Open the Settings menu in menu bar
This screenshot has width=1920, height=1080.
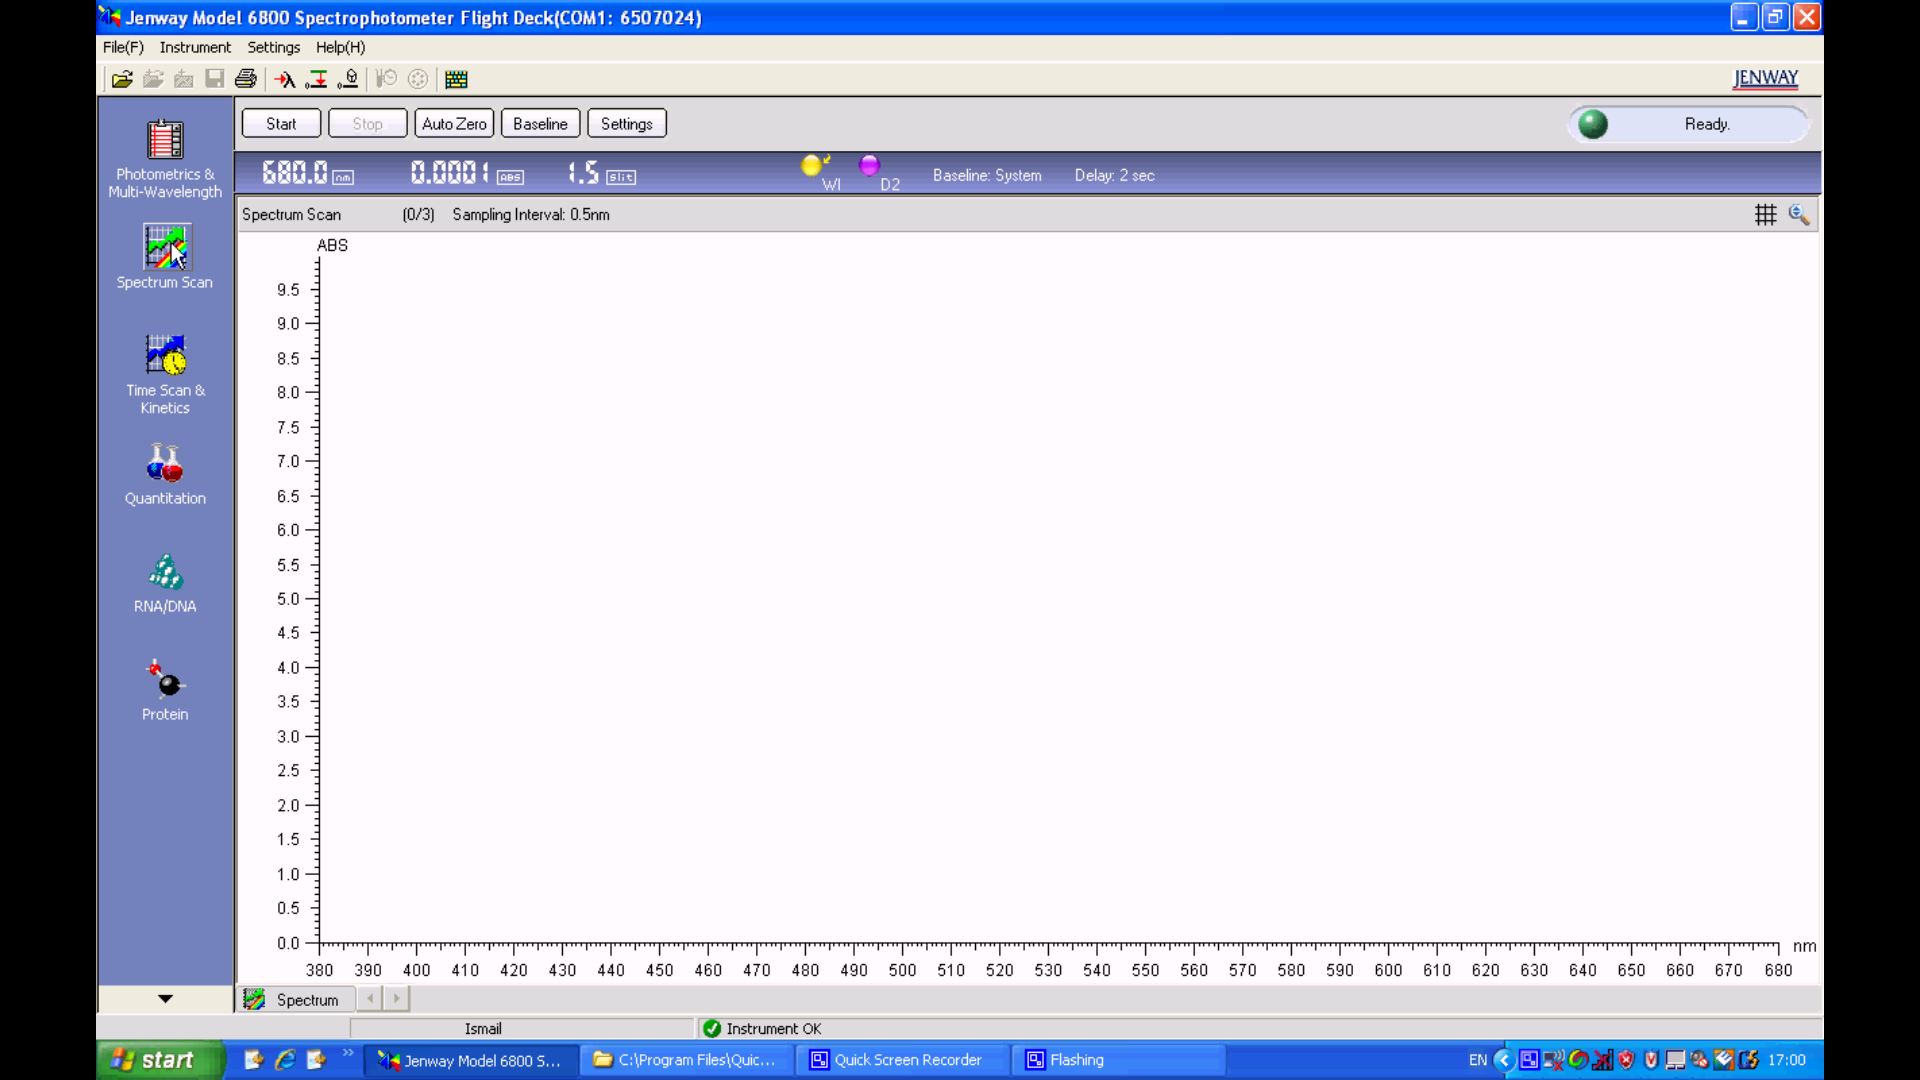coord(273,47)
